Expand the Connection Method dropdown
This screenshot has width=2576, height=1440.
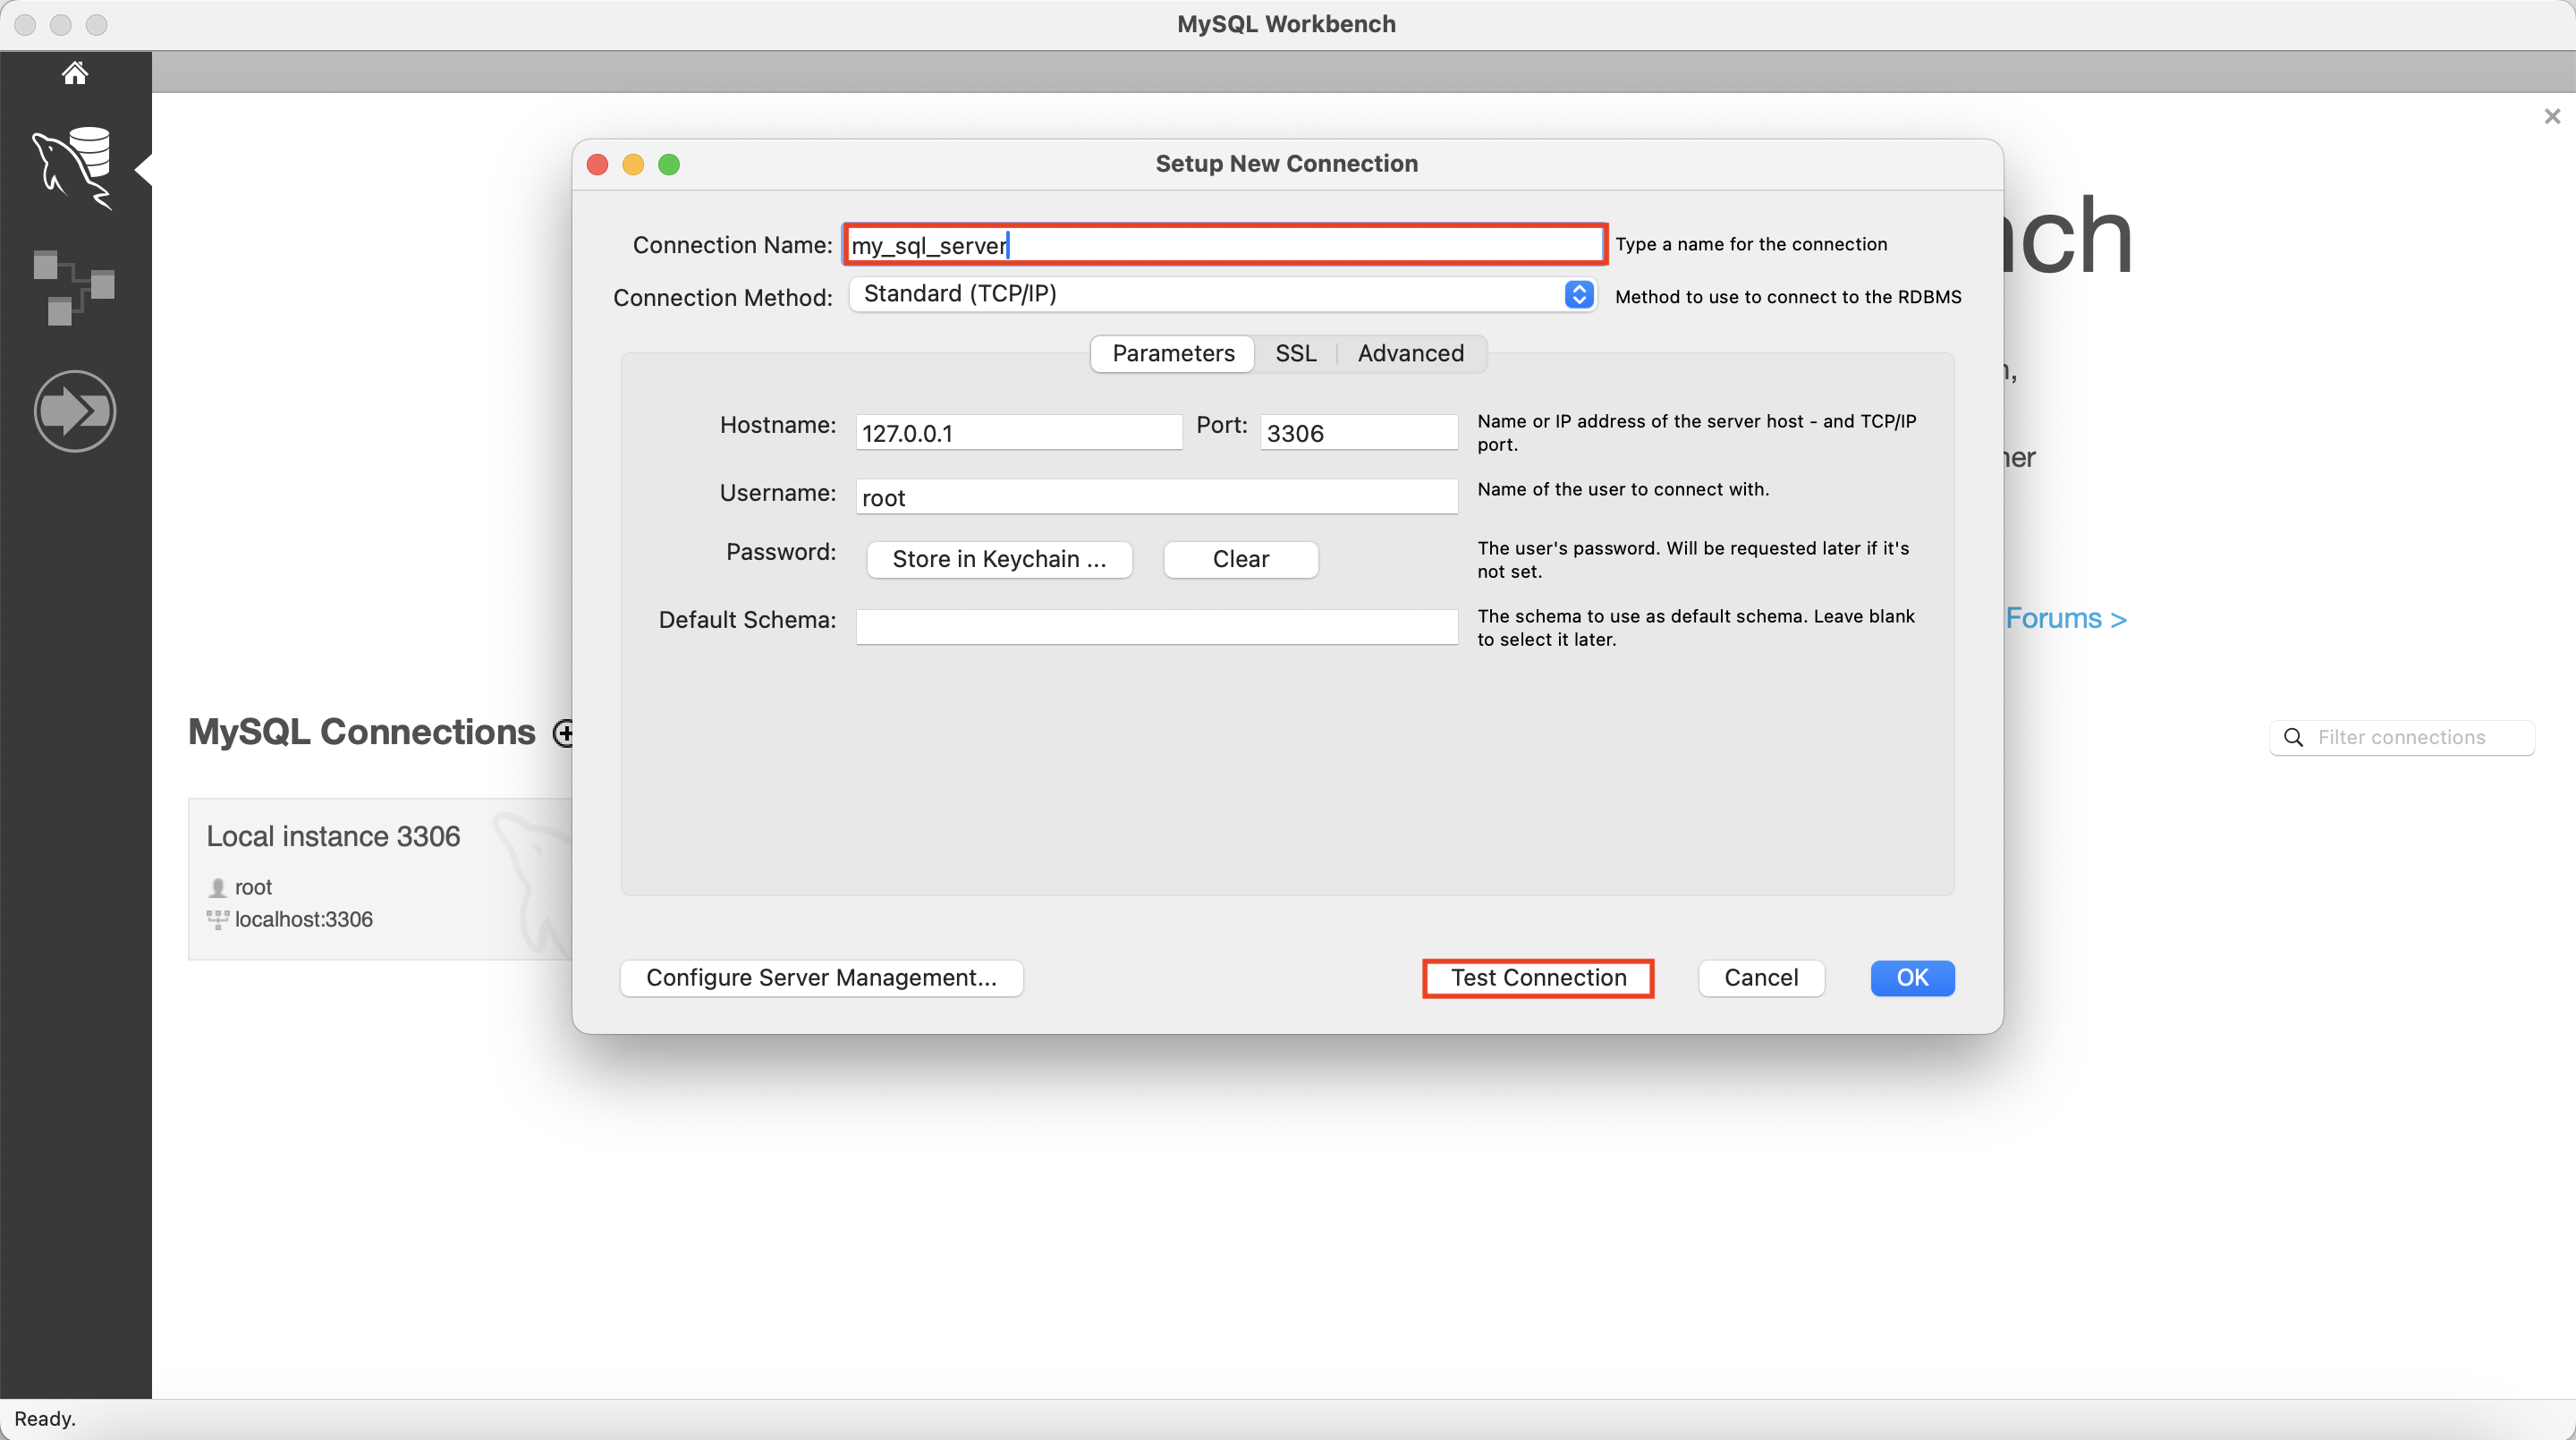[x=1578, y=294]
